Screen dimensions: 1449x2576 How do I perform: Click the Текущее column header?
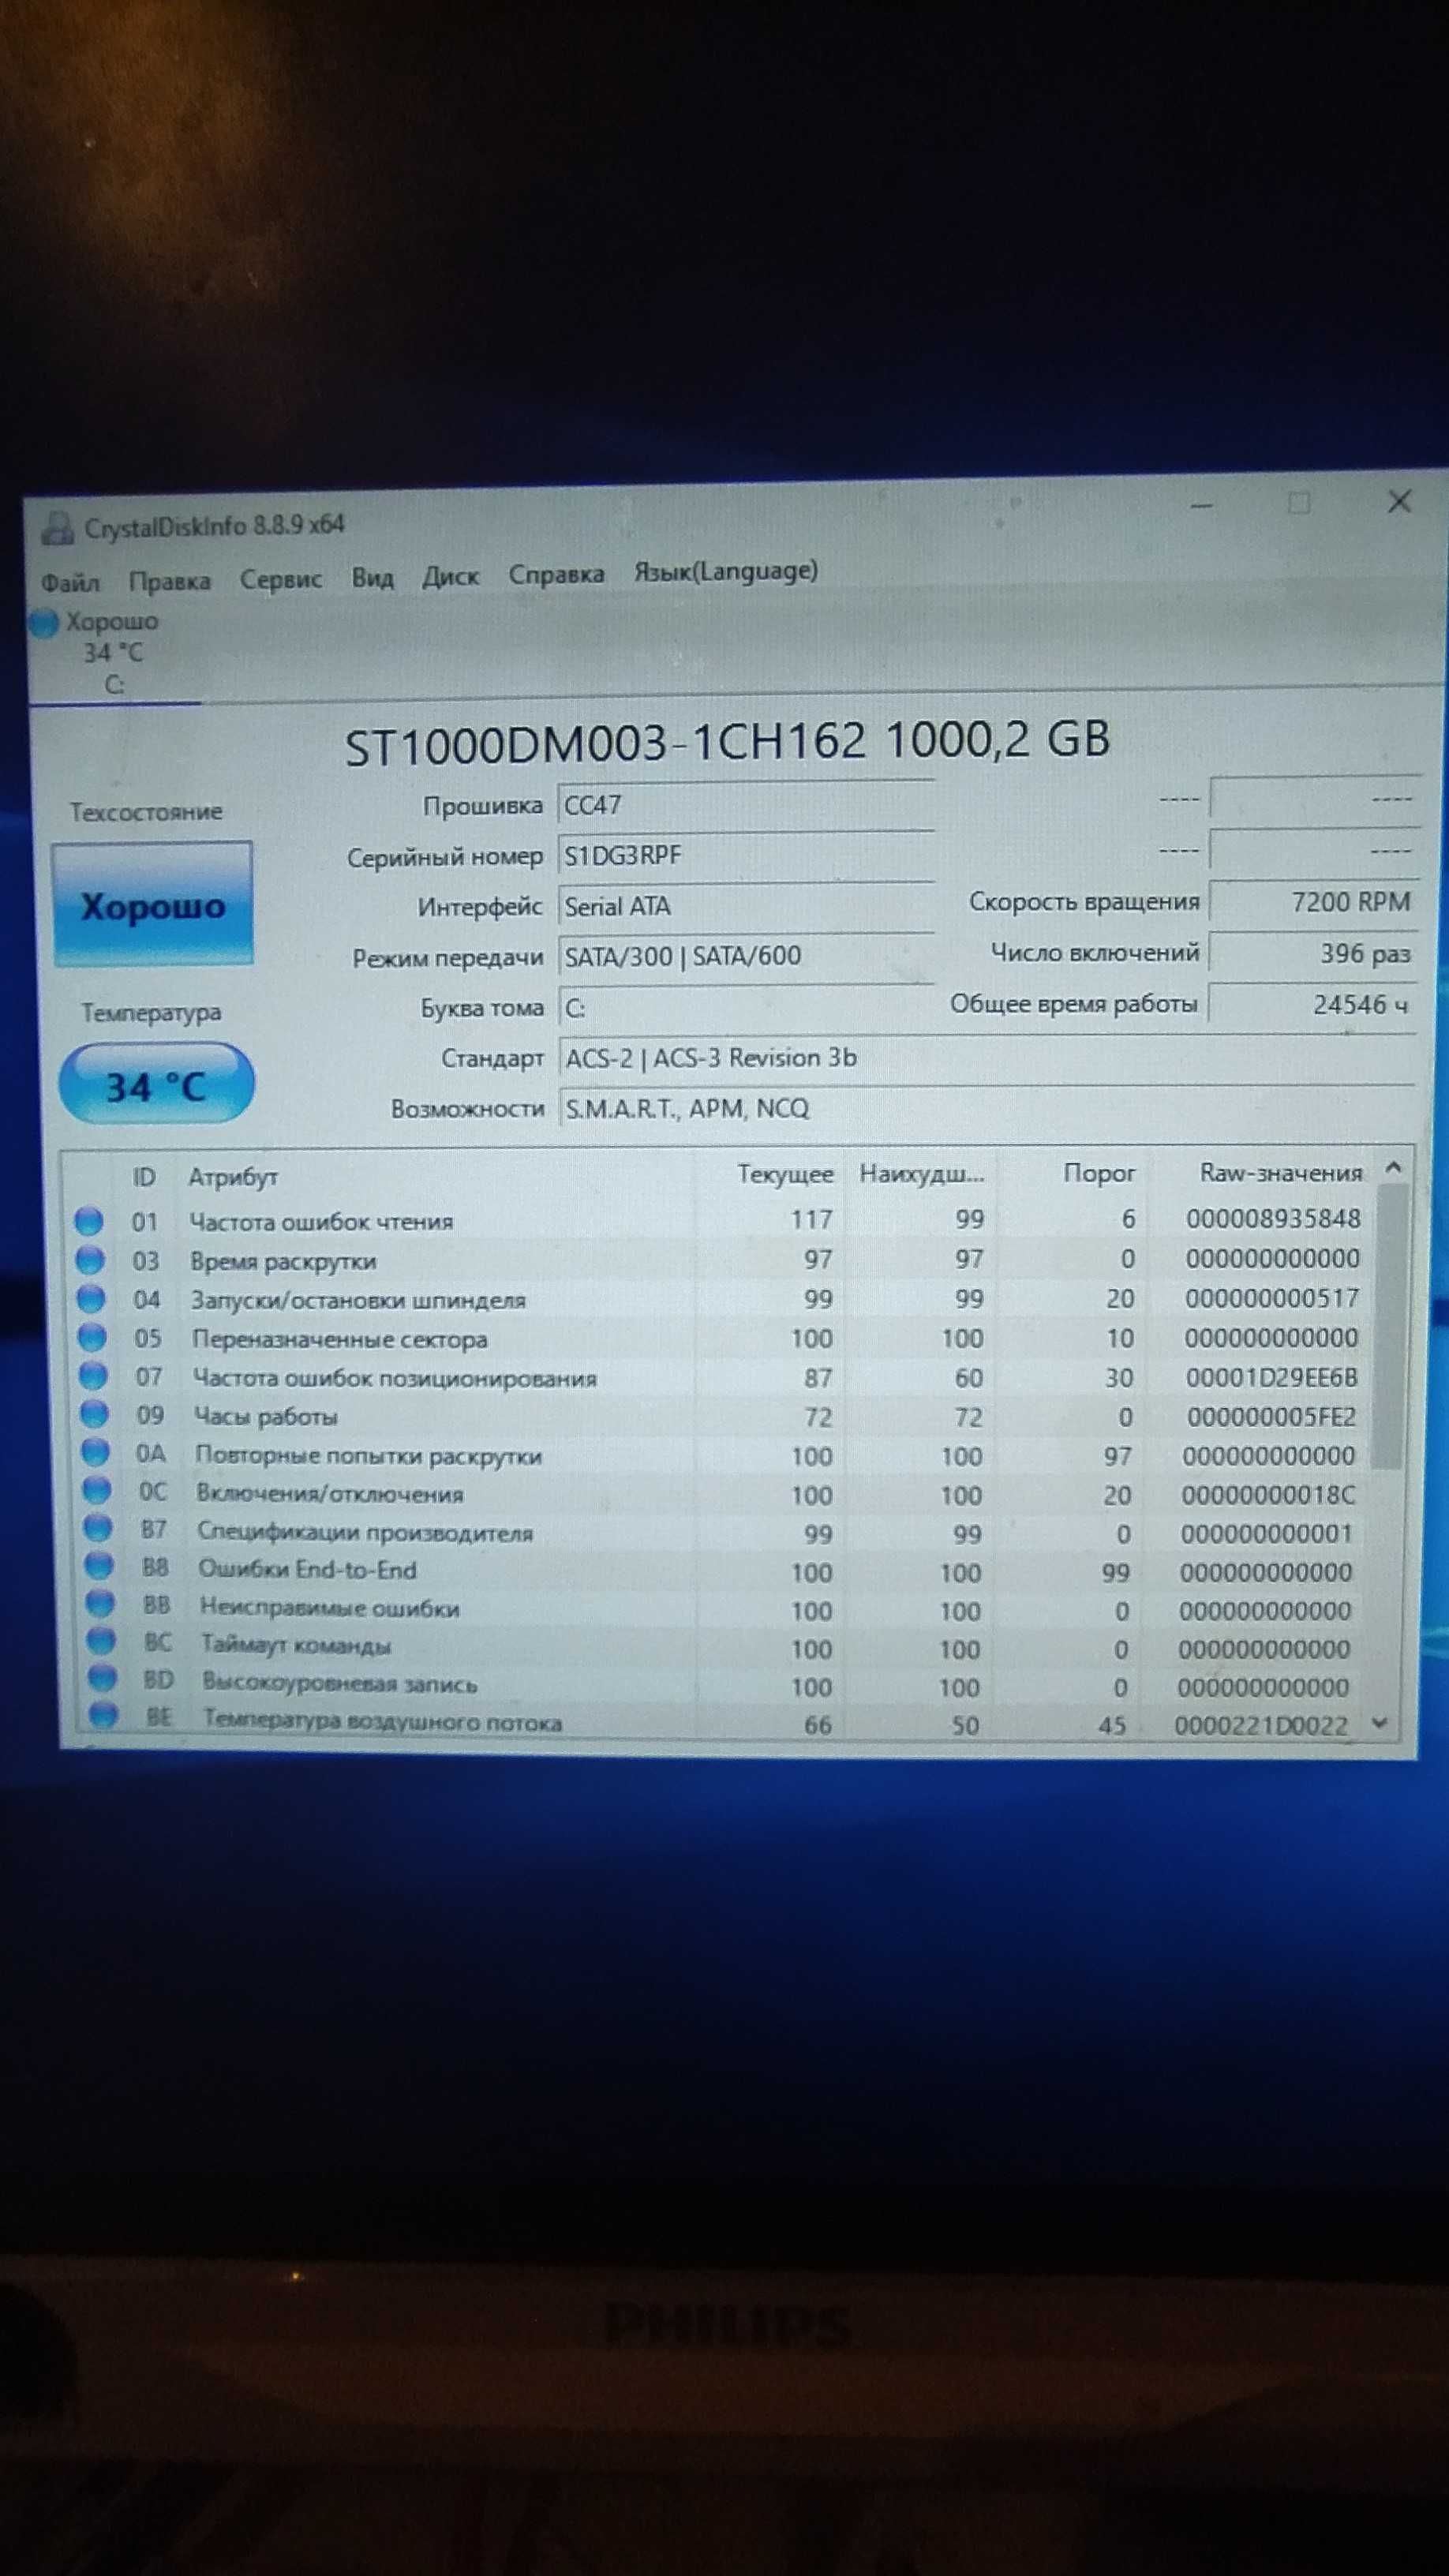click(785, 1174)
